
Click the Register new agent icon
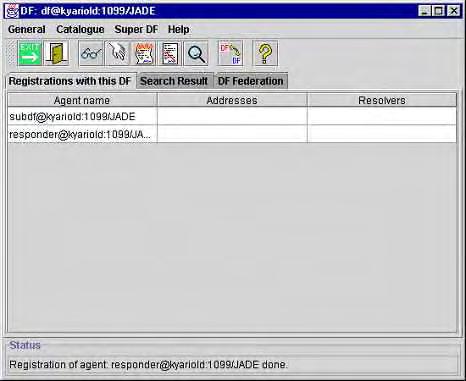pyautogui.click(x=144, y=53)
